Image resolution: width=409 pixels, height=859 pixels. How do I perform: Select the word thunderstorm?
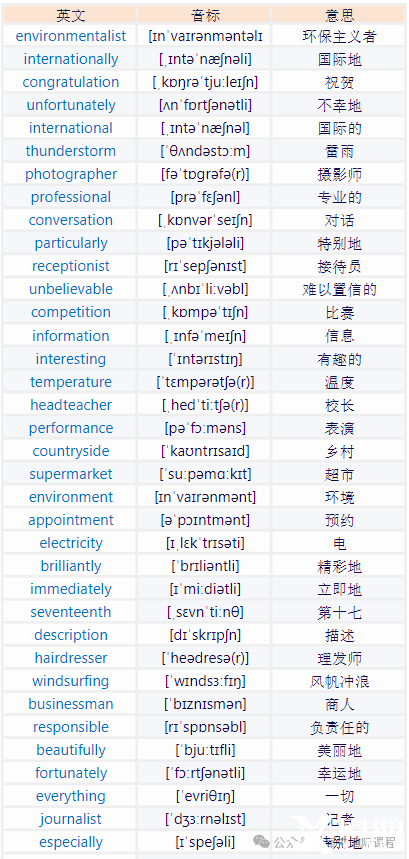point(71,151)
